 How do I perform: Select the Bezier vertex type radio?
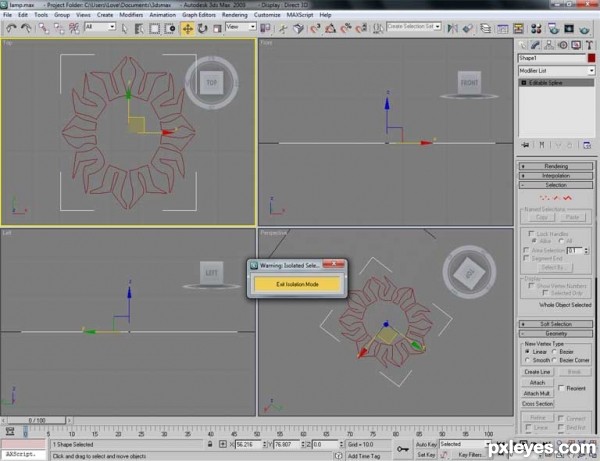[554, 351]
